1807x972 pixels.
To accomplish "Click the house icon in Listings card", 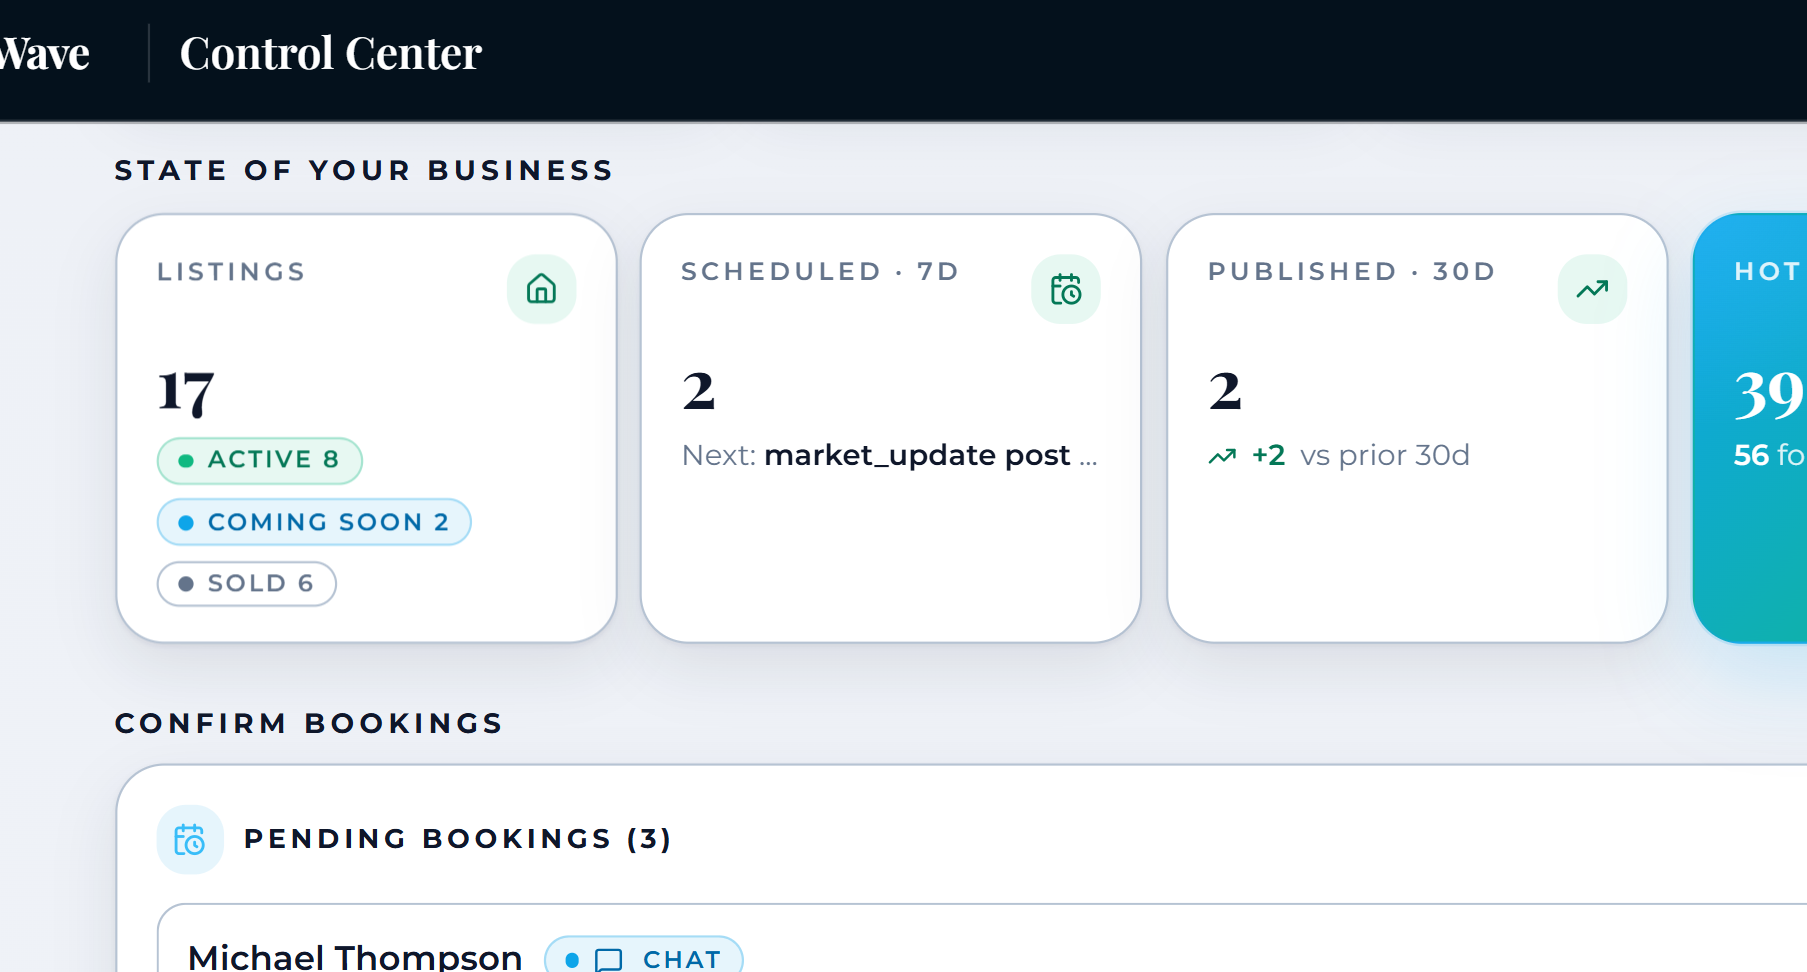I will point(541,289).
